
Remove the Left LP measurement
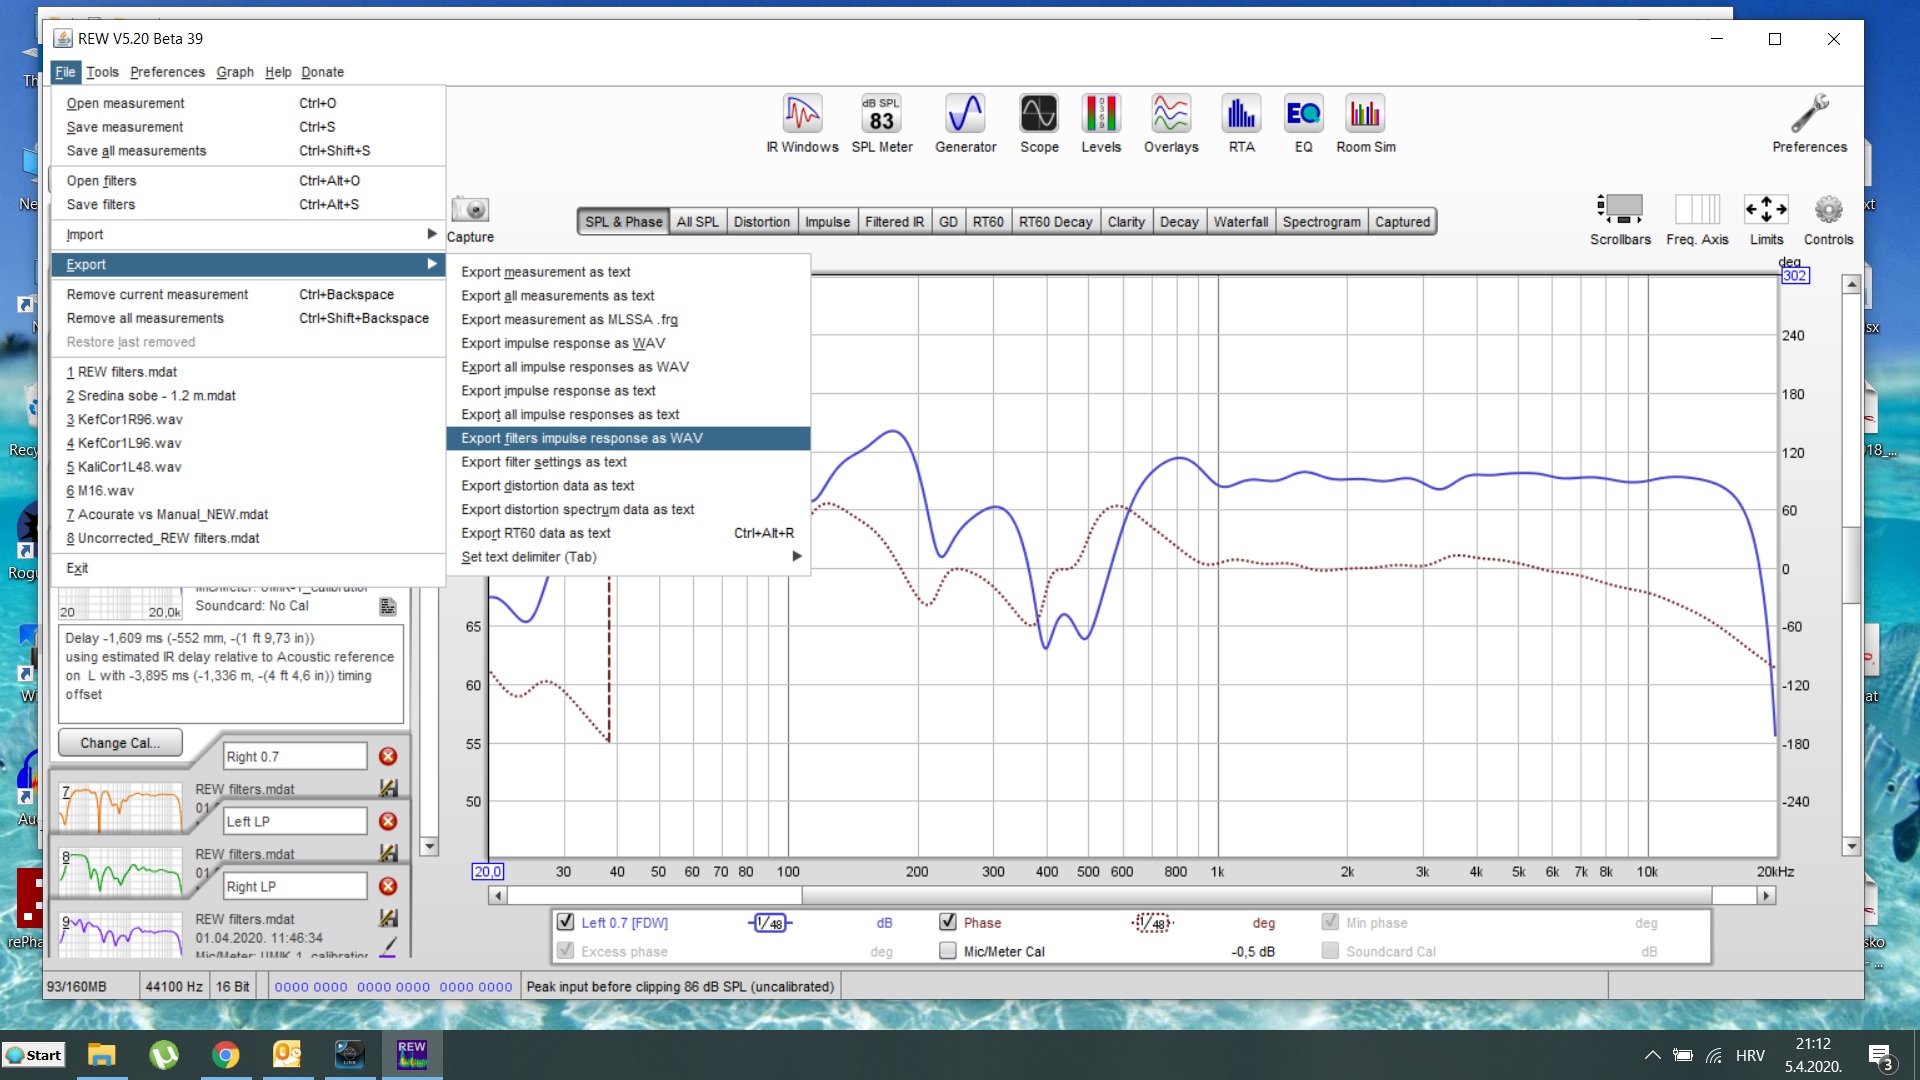tap(388, 821)
